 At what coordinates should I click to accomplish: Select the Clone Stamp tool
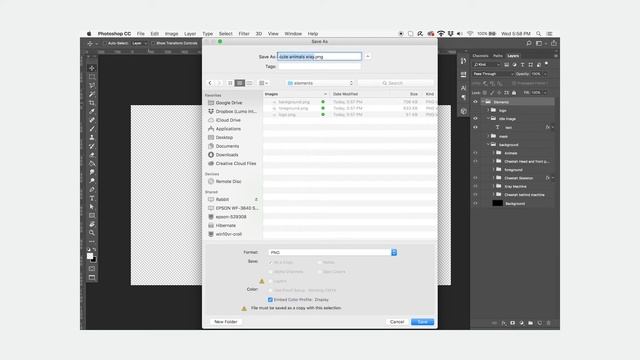[x=92, y=137]
